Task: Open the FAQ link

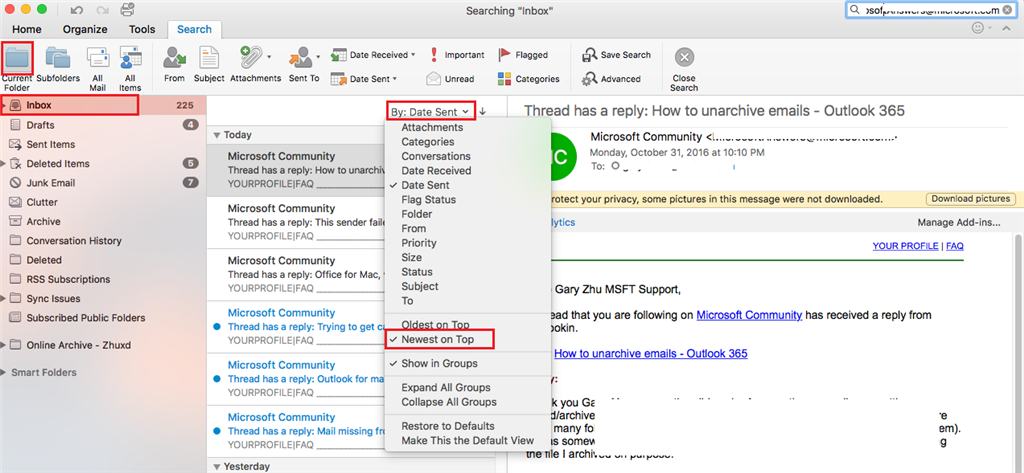Action: [x=955, y=246]
